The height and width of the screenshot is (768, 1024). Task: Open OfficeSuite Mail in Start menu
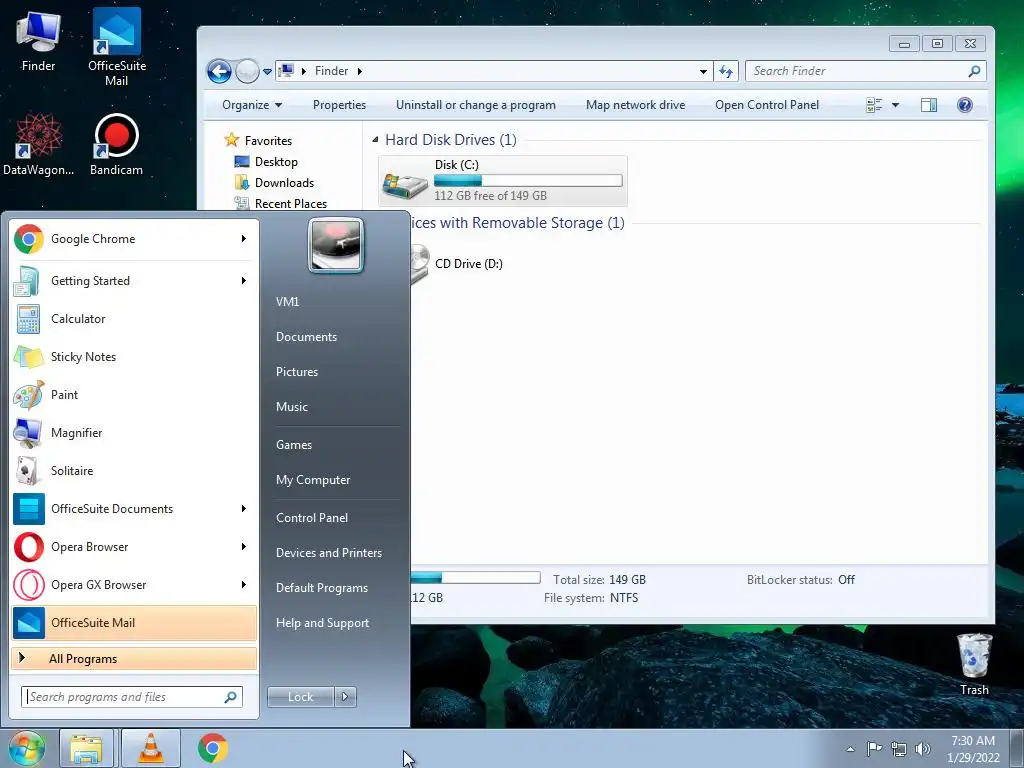(134, 622)
